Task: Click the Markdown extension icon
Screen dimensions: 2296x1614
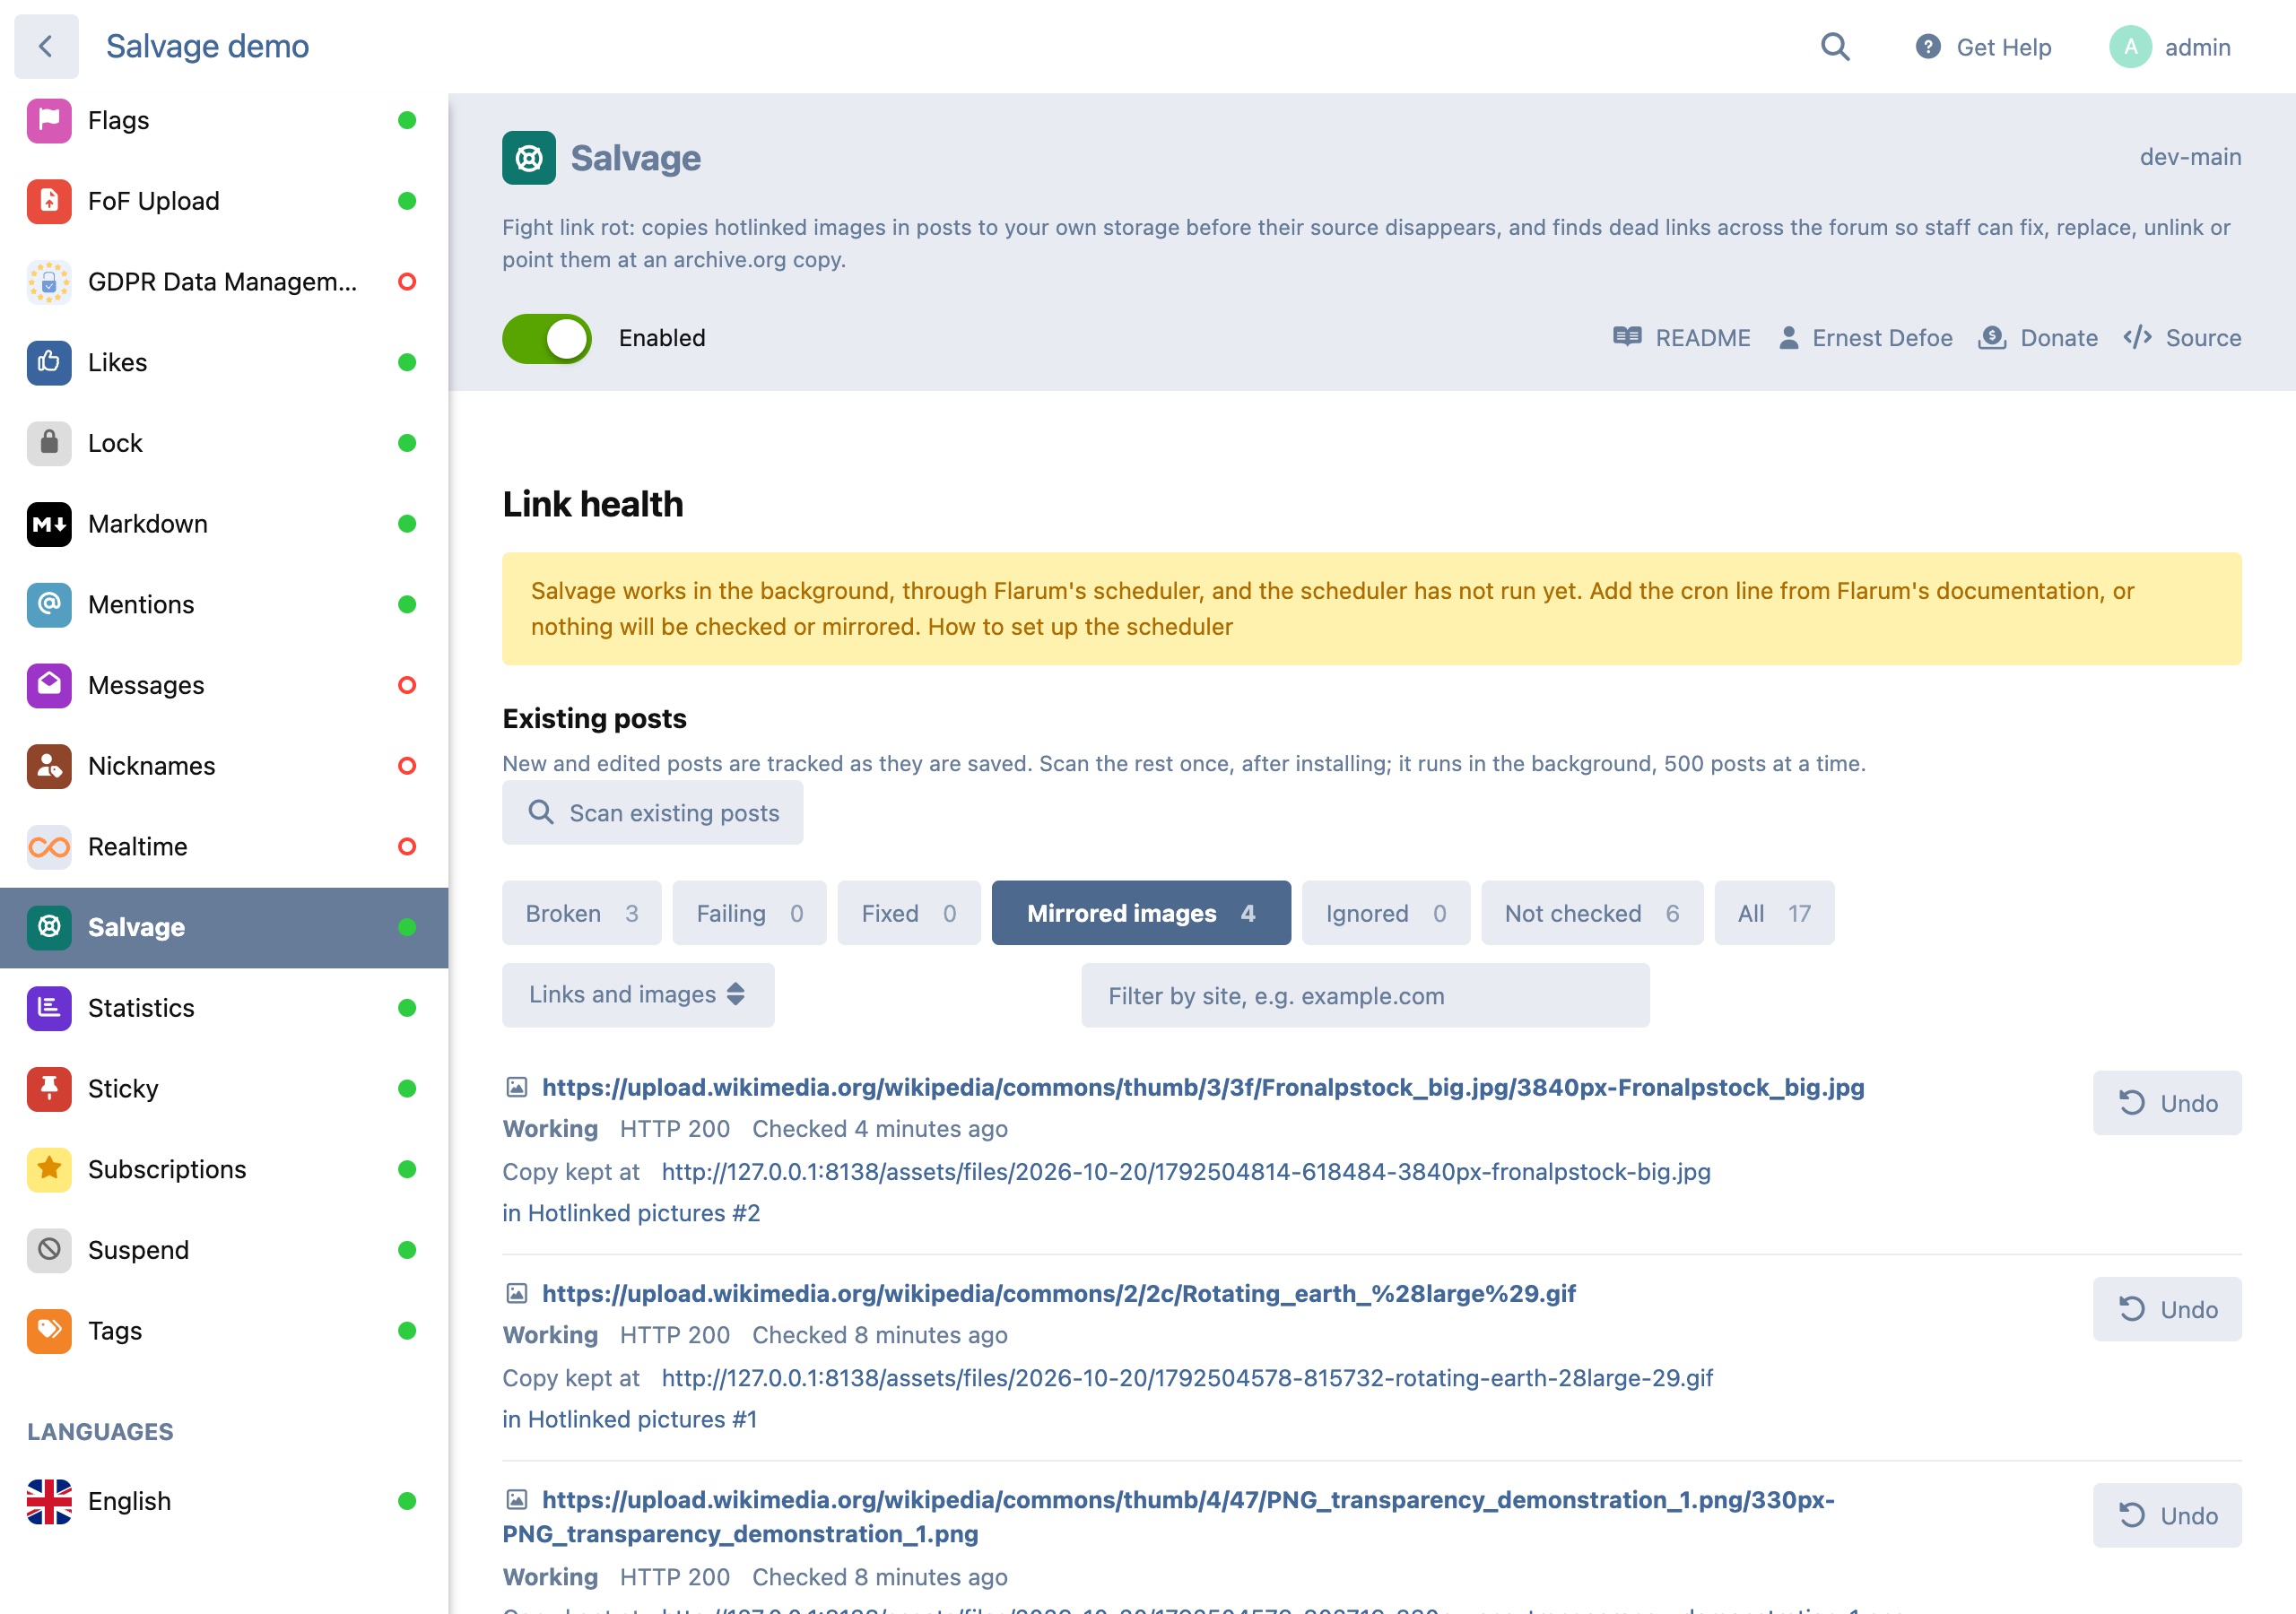Action: point(49,524)
